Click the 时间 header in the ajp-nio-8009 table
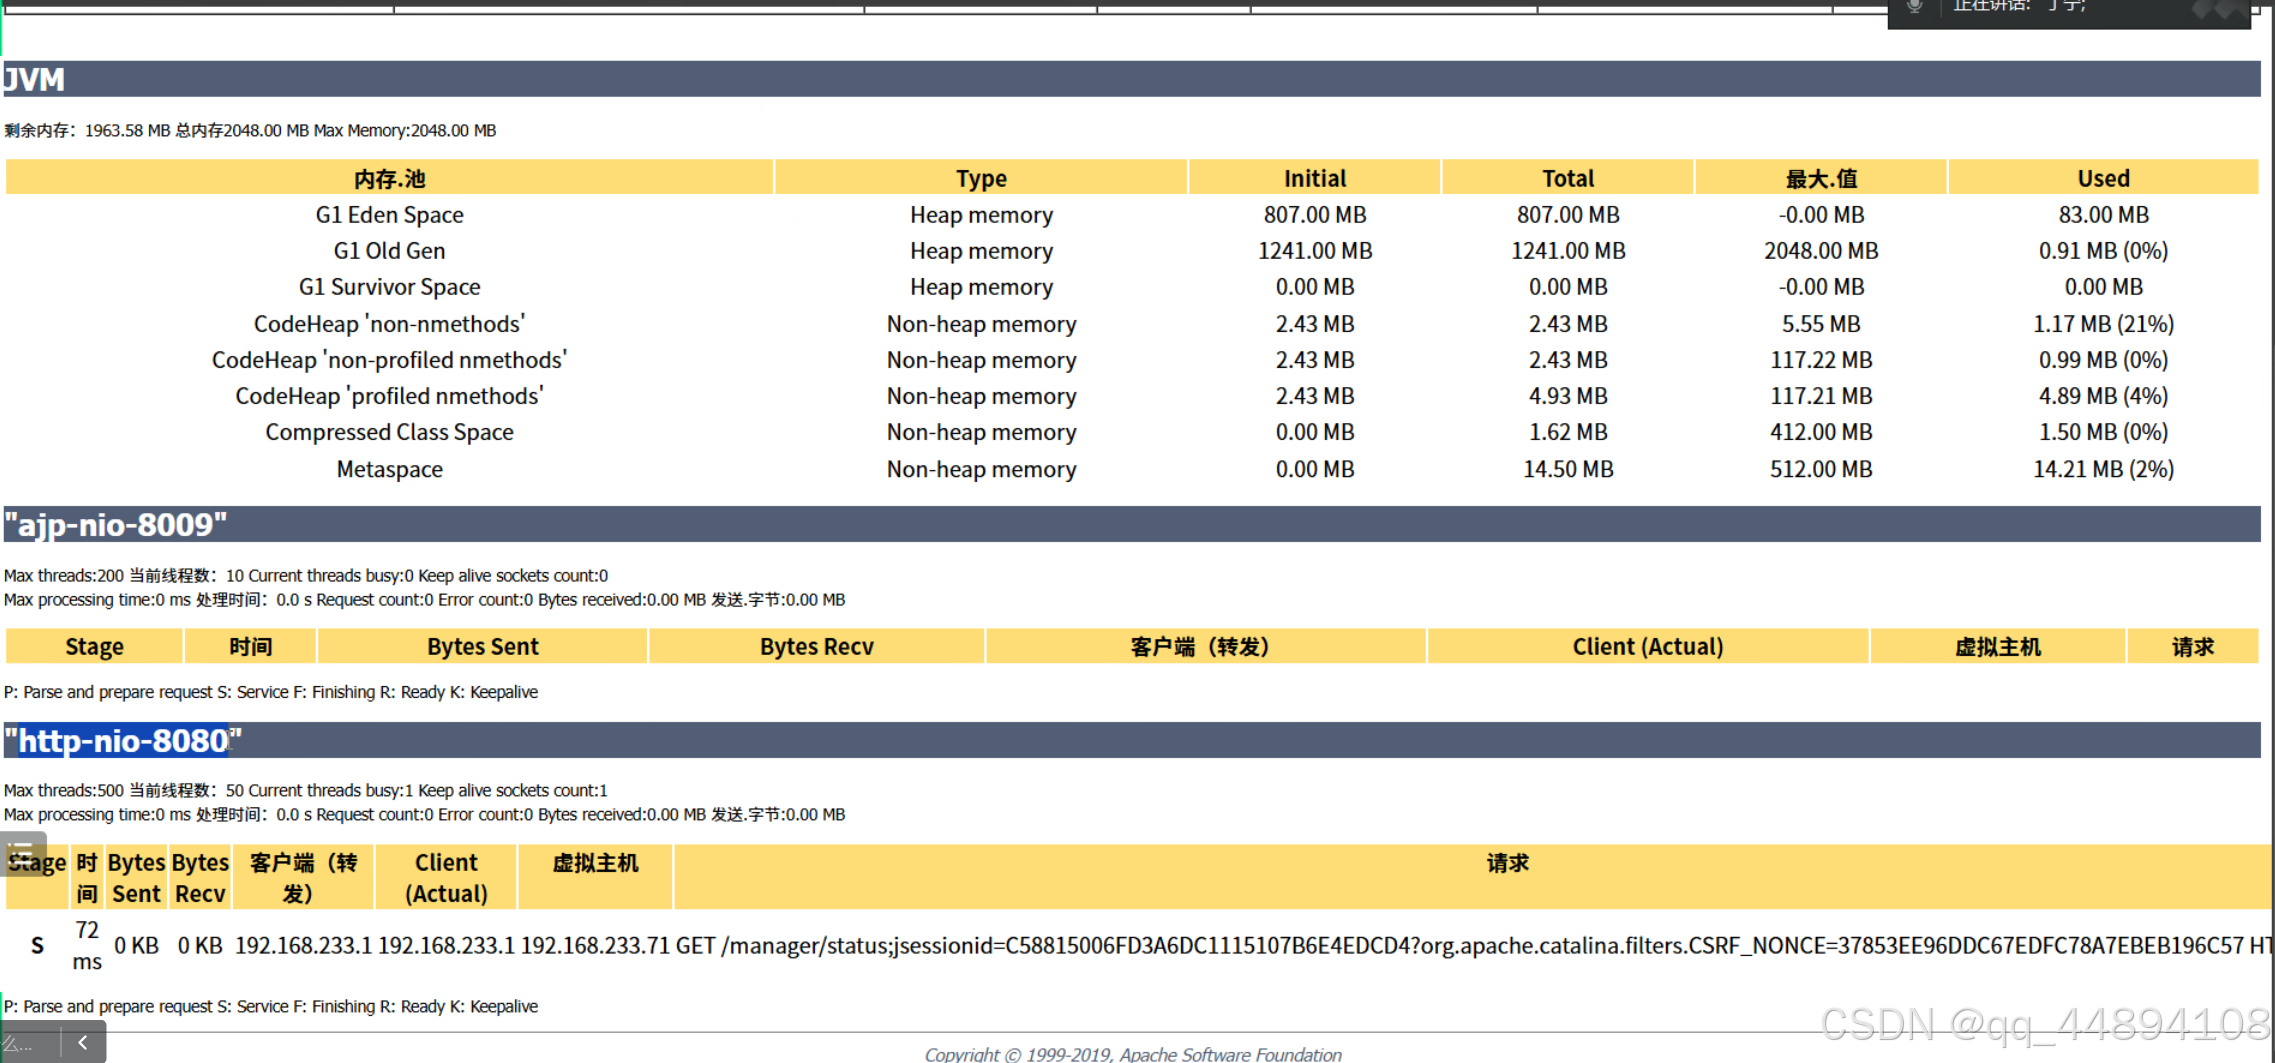This screenshot has width=2275, height=1063. tap(251, 647)
